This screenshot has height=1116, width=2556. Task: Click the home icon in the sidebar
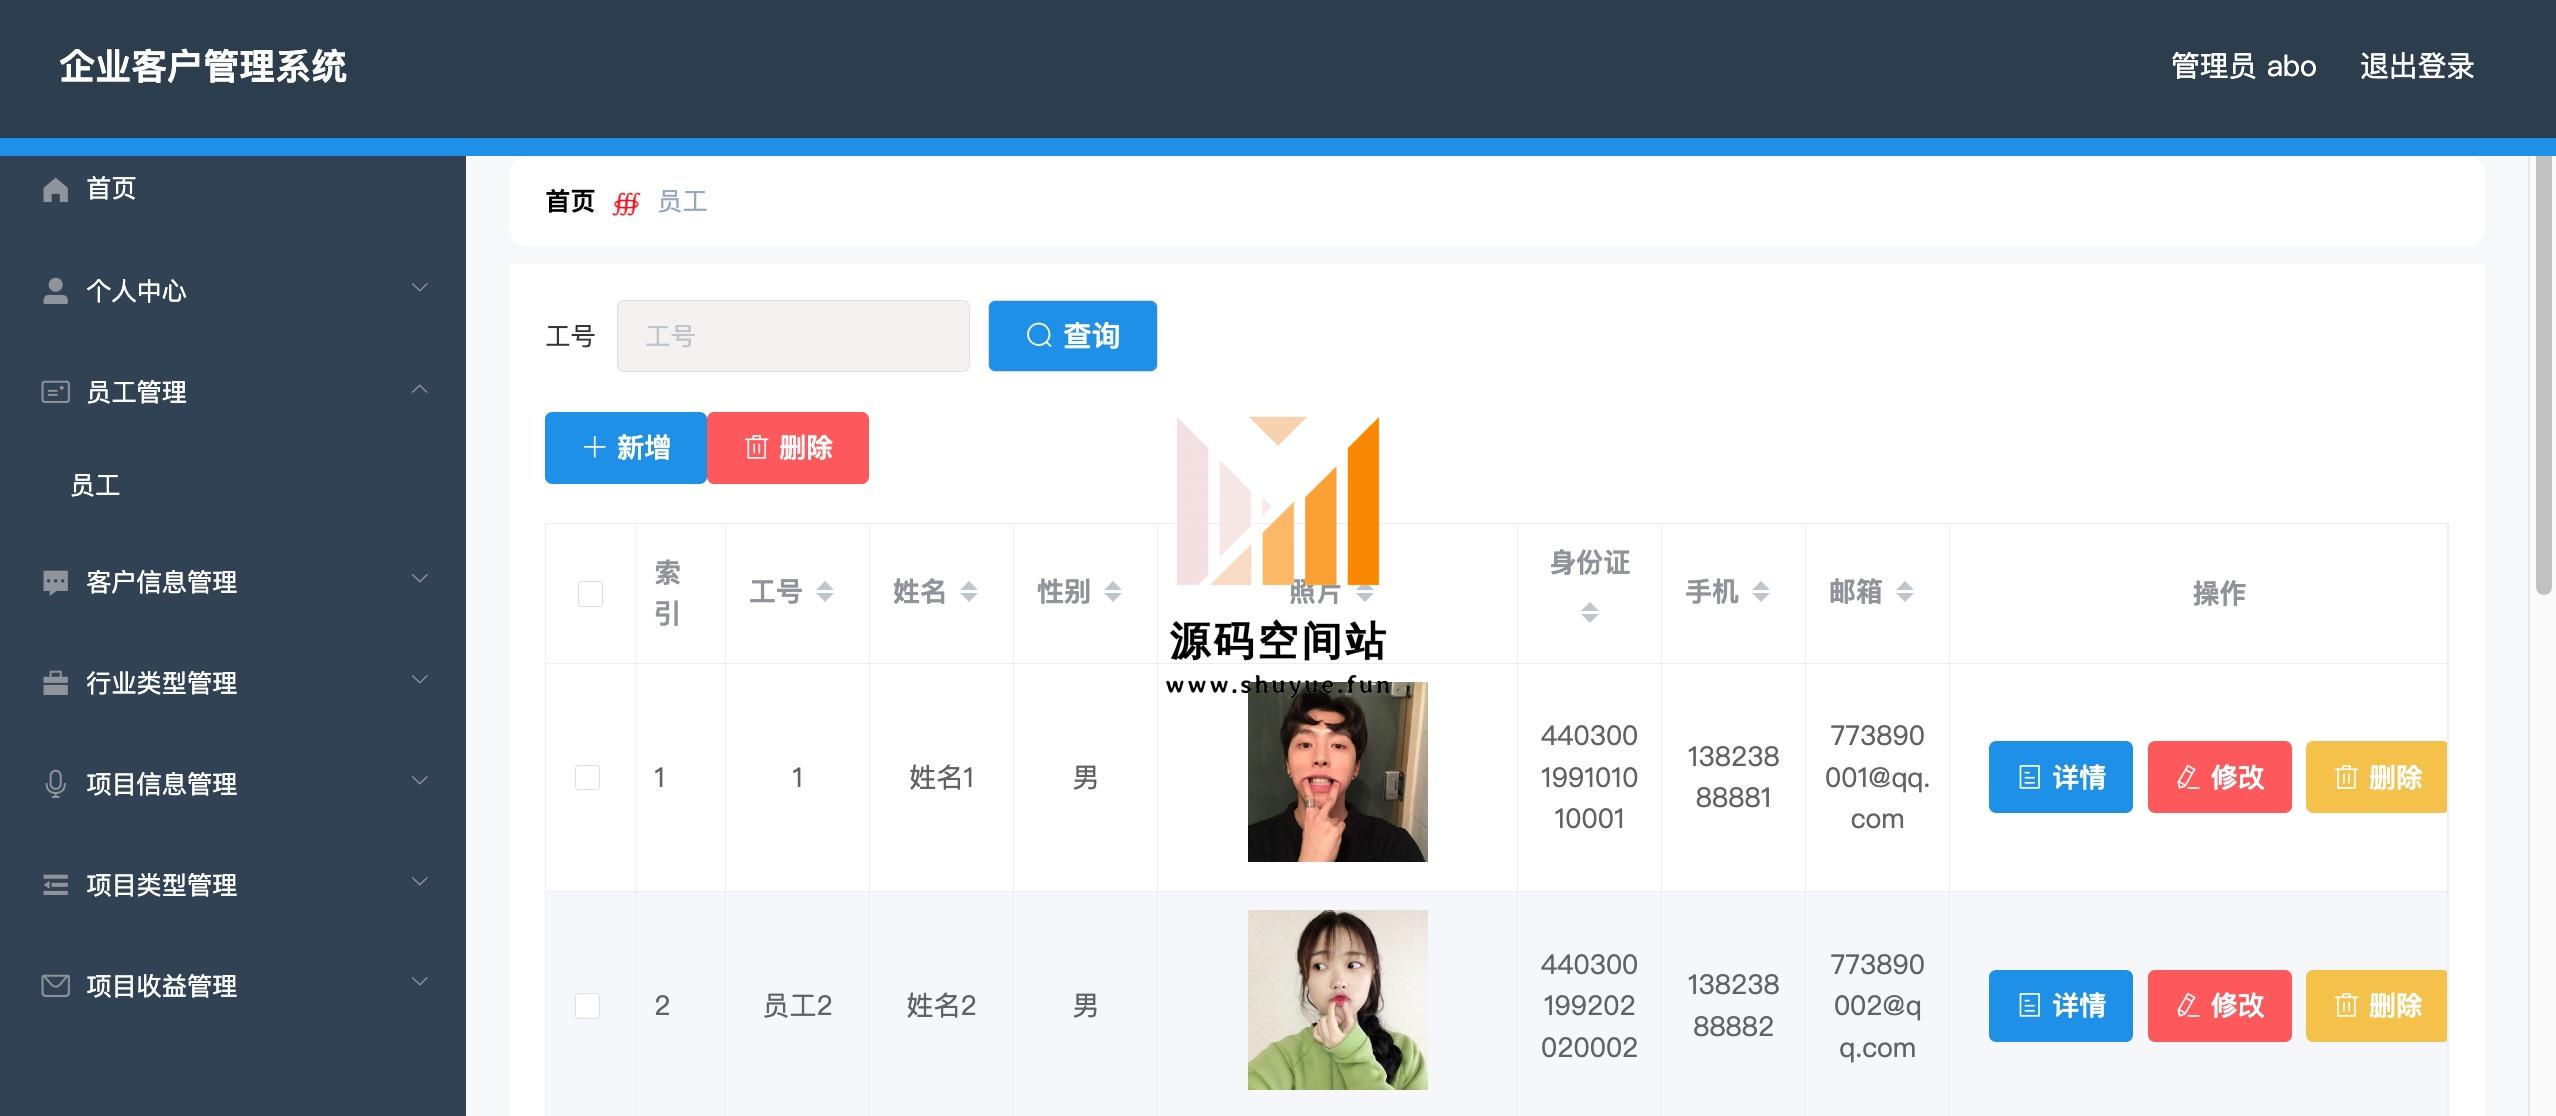(56, 189)
